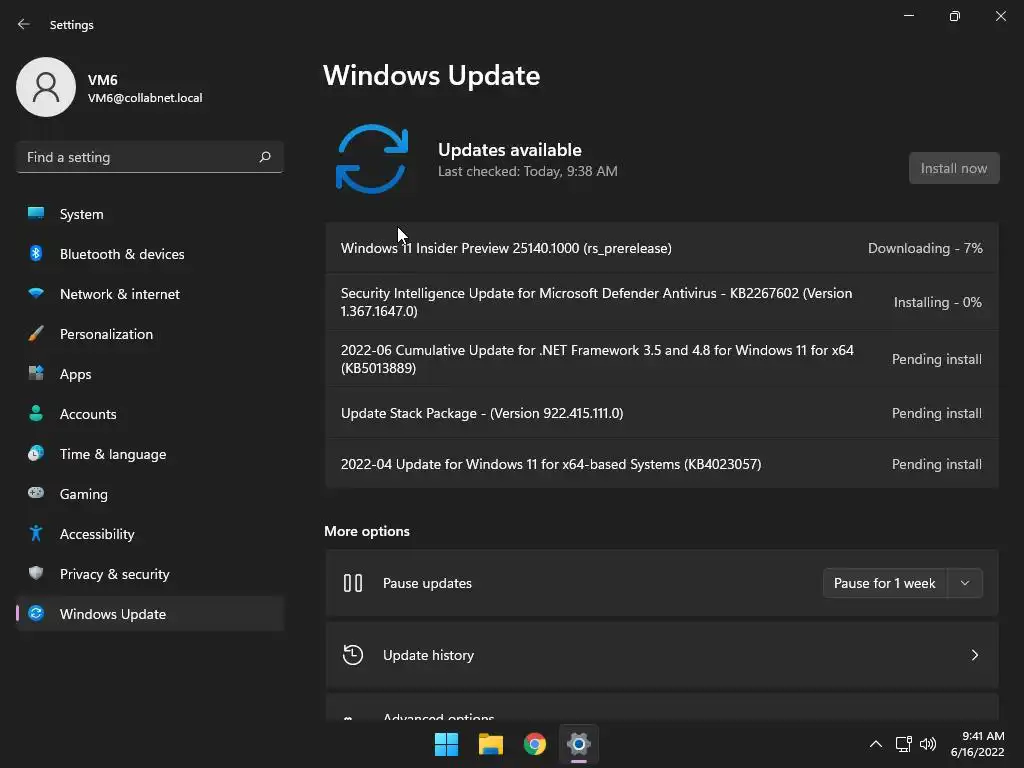This screenshot has width=1024, height=768.
Task: Show hidden tray icons chevron
Action: click(876, 744)
